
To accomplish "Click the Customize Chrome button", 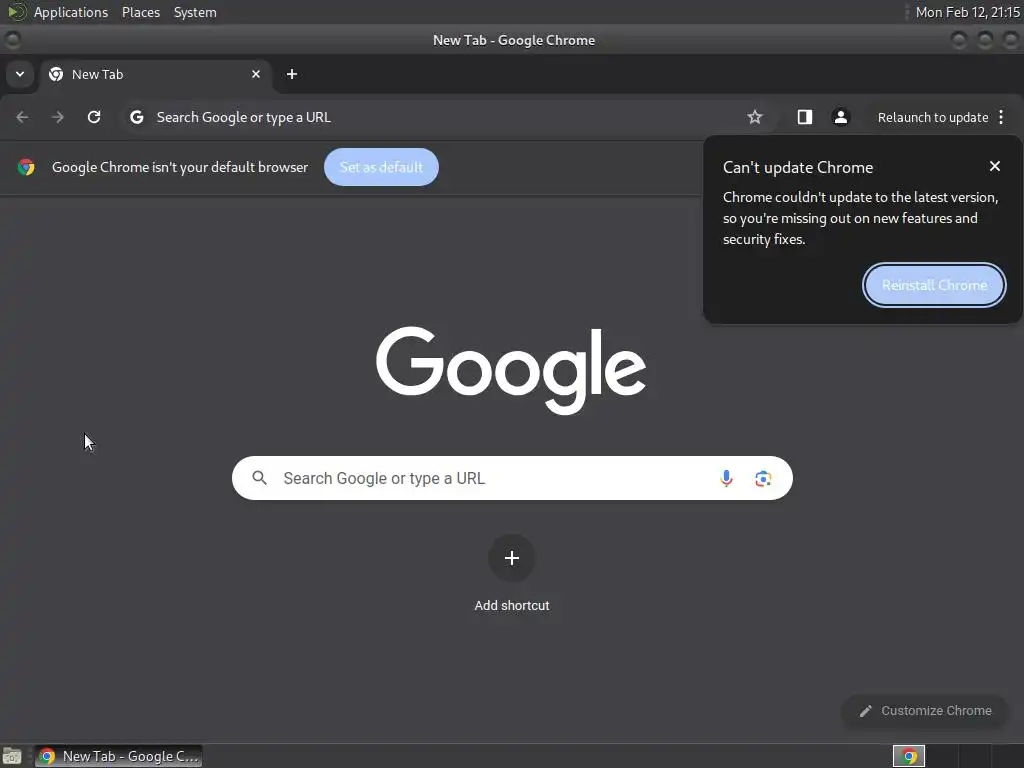I will point(925,711).
